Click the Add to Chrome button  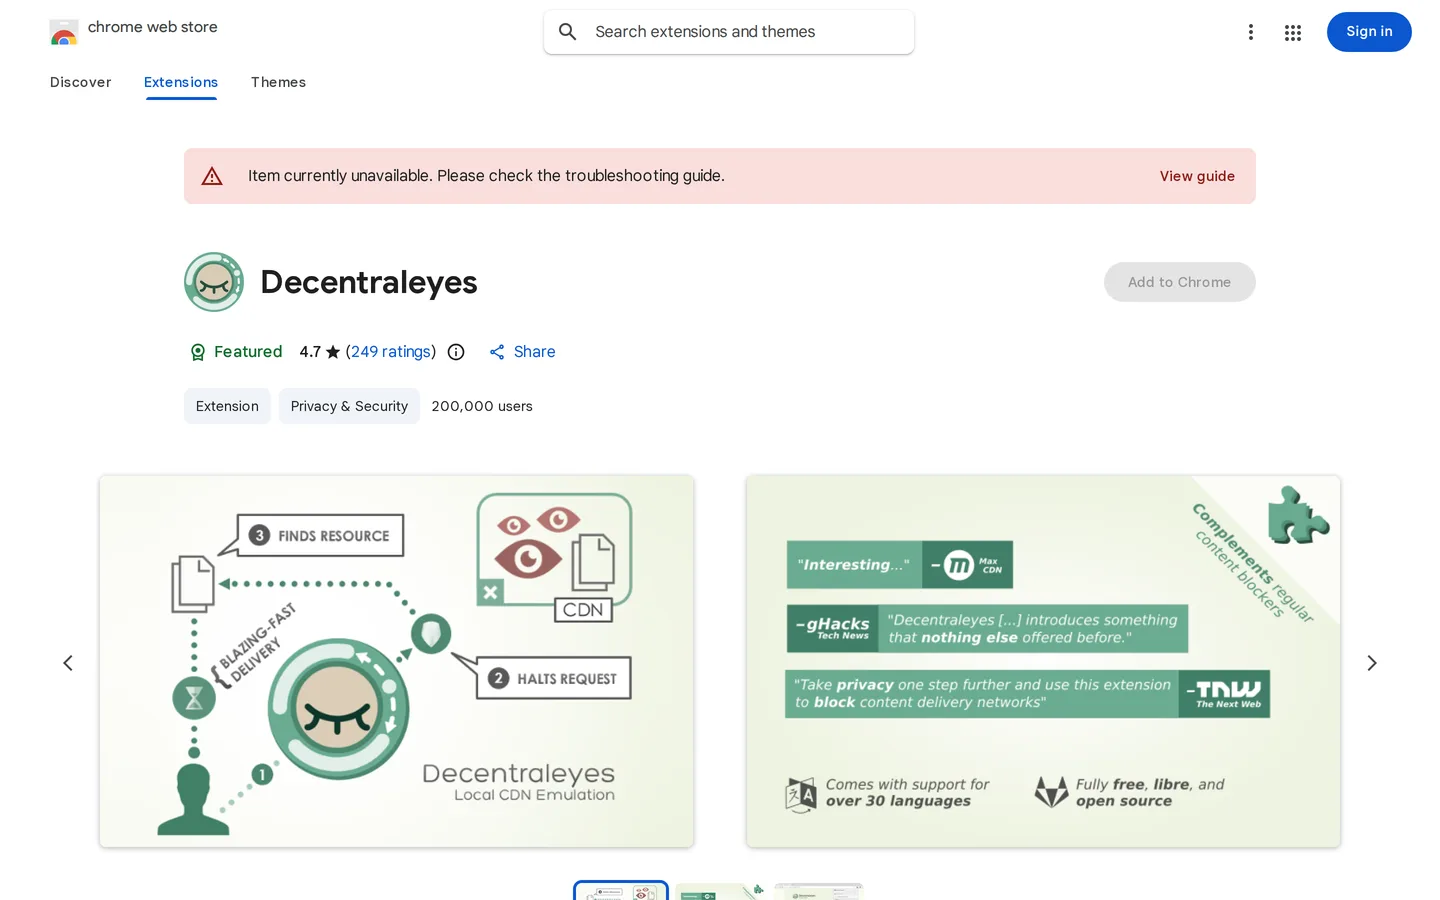pyautogui.click(x=1180, y=282)
